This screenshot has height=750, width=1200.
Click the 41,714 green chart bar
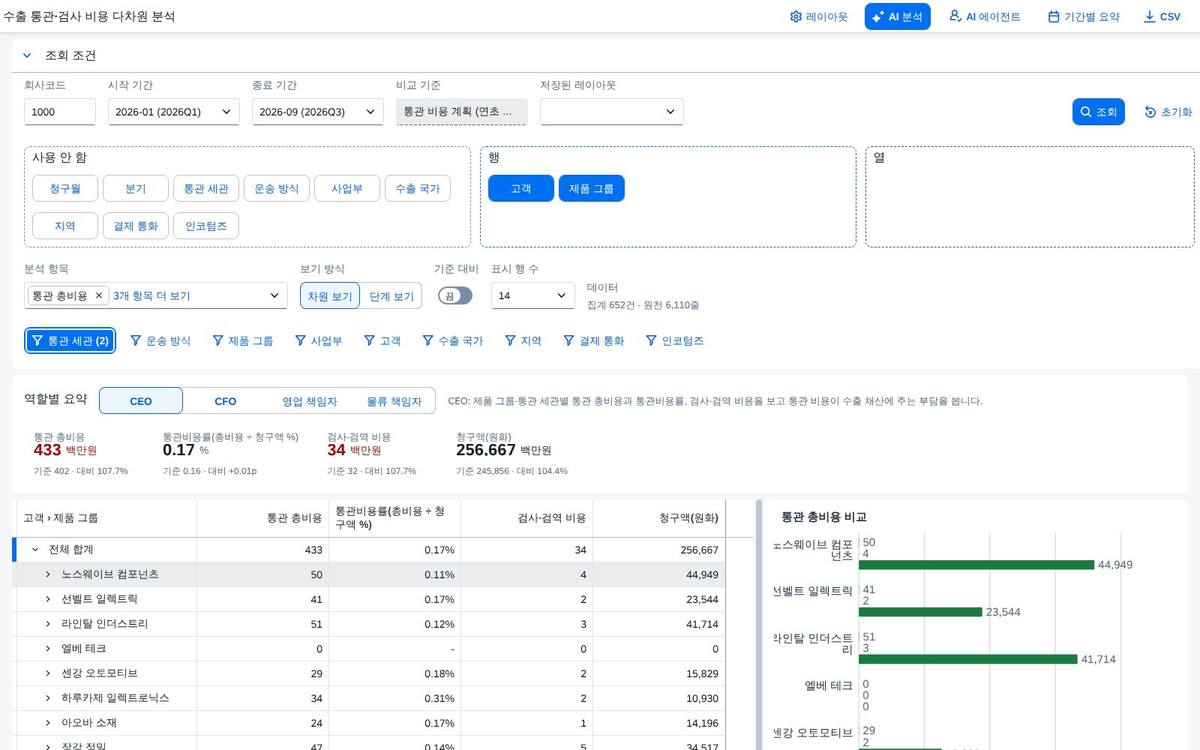click(x=970, y=659)
